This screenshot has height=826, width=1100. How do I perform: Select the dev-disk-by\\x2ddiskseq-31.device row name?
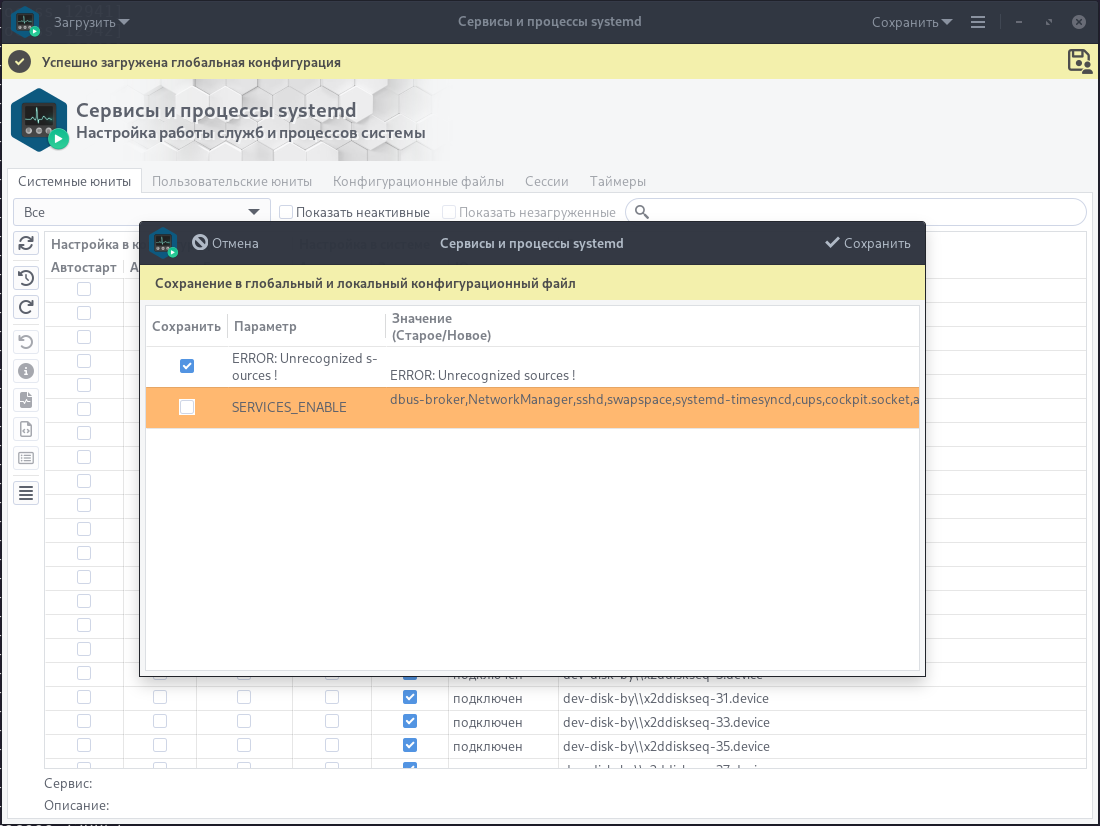pos(666,698)
